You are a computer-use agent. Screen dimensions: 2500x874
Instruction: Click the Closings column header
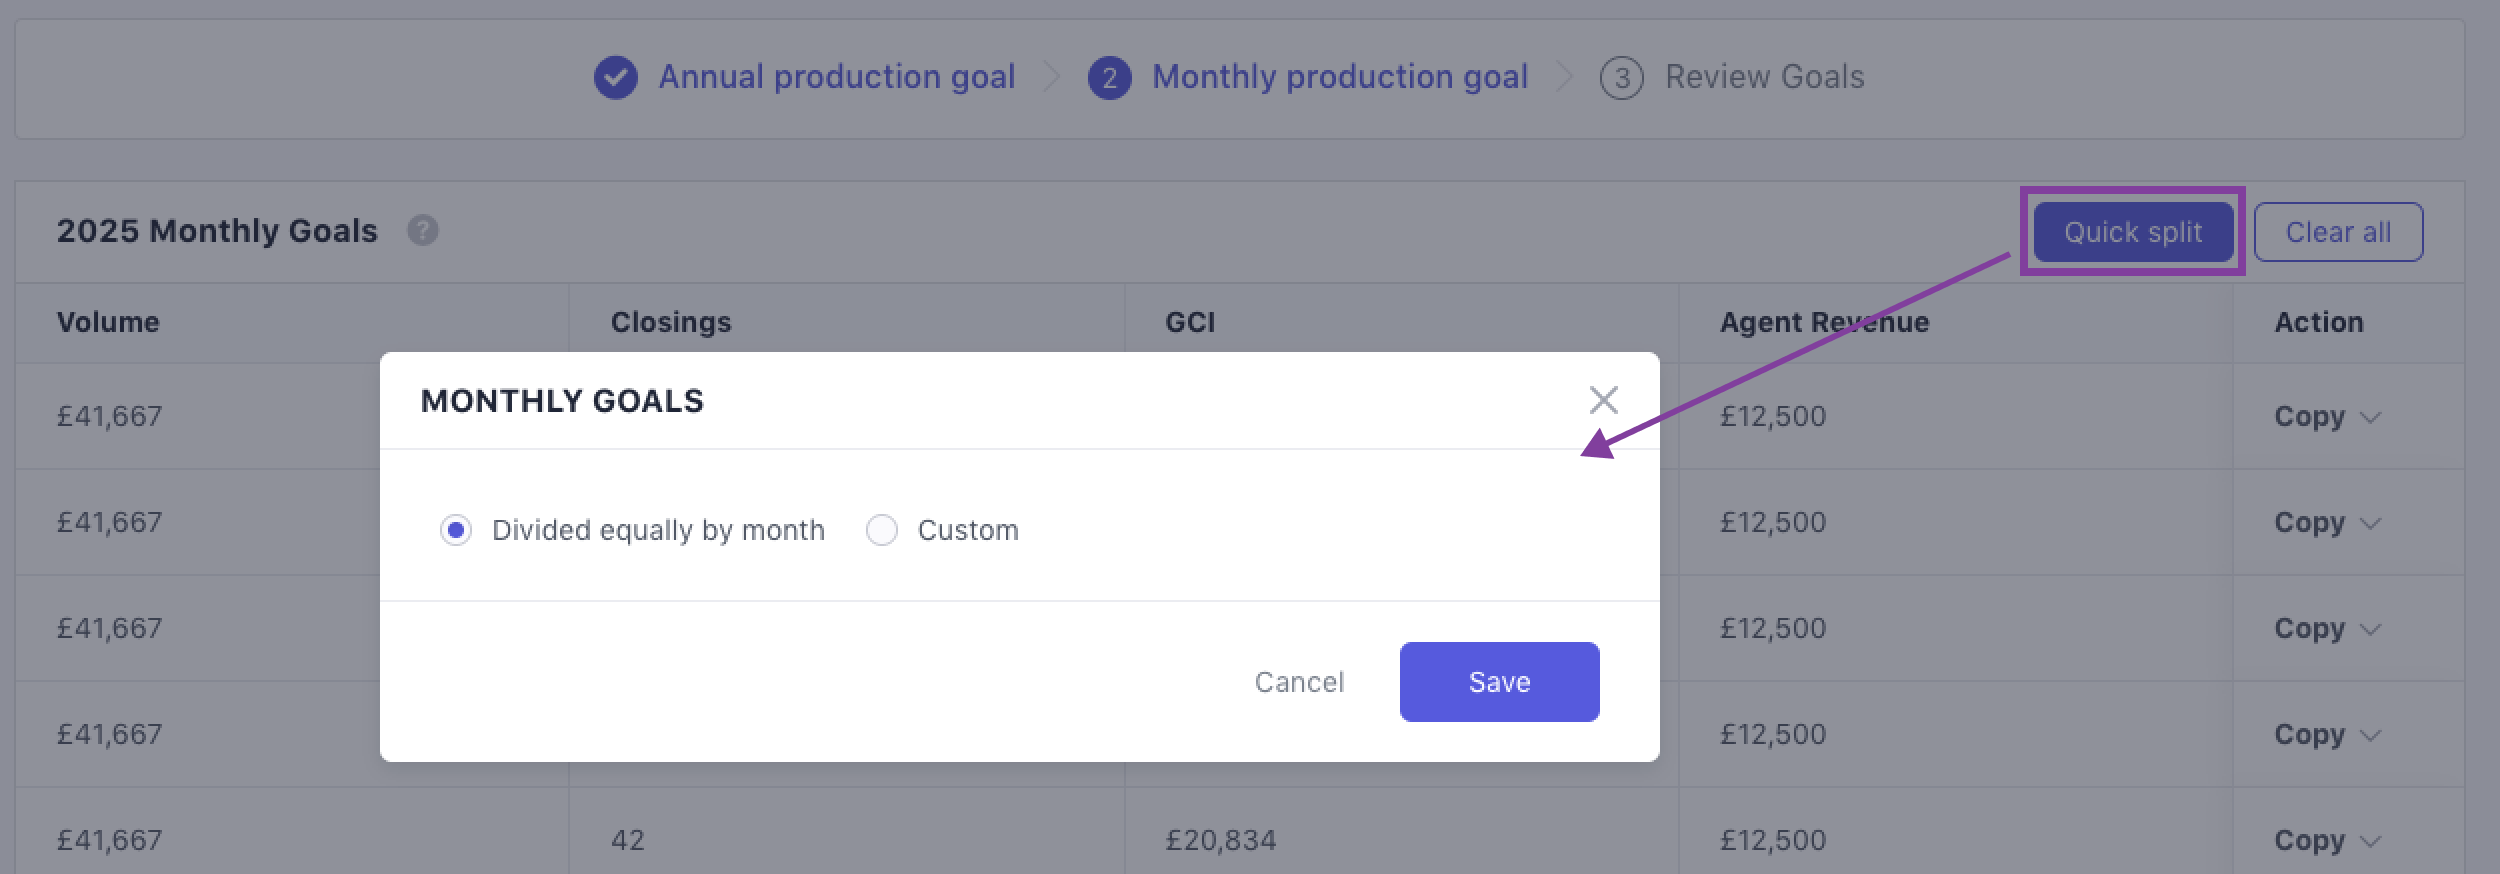[x=671, y=322]
